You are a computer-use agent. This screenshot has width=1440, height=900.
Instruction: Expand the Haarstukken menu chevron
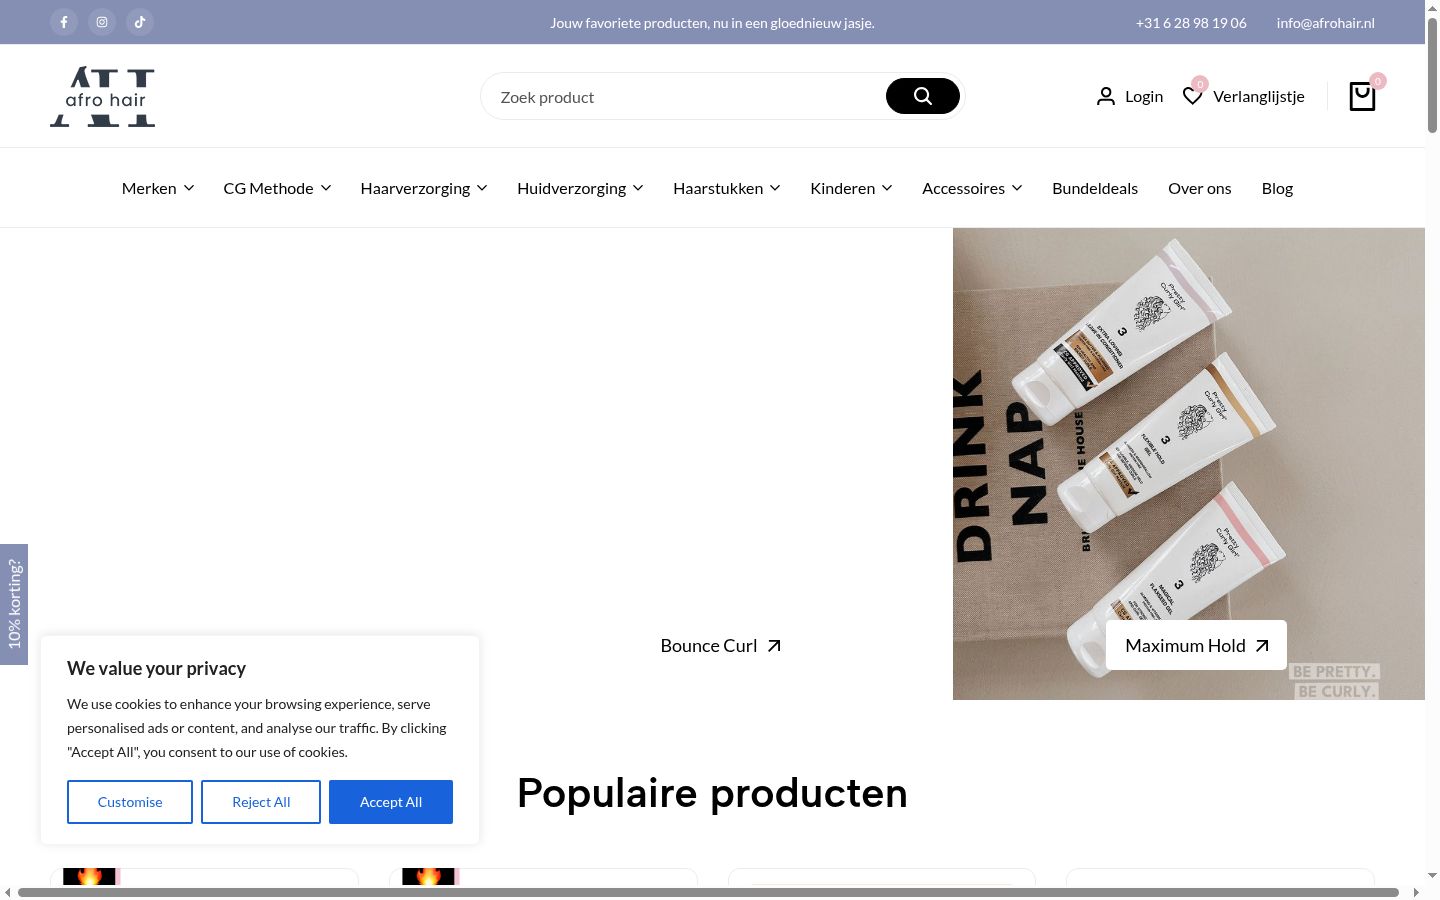click(775, 188)
